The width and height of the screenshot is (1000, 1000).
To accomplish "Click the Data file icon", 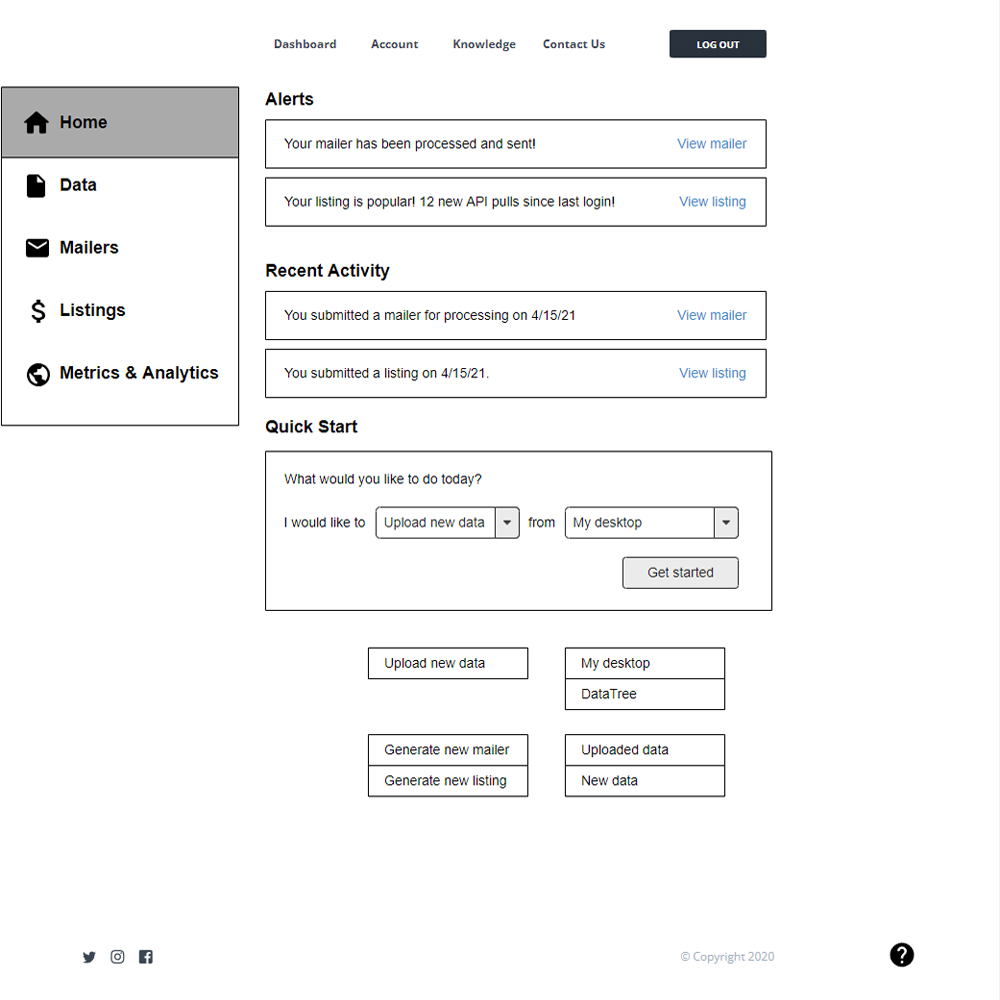I will point(36,186).
